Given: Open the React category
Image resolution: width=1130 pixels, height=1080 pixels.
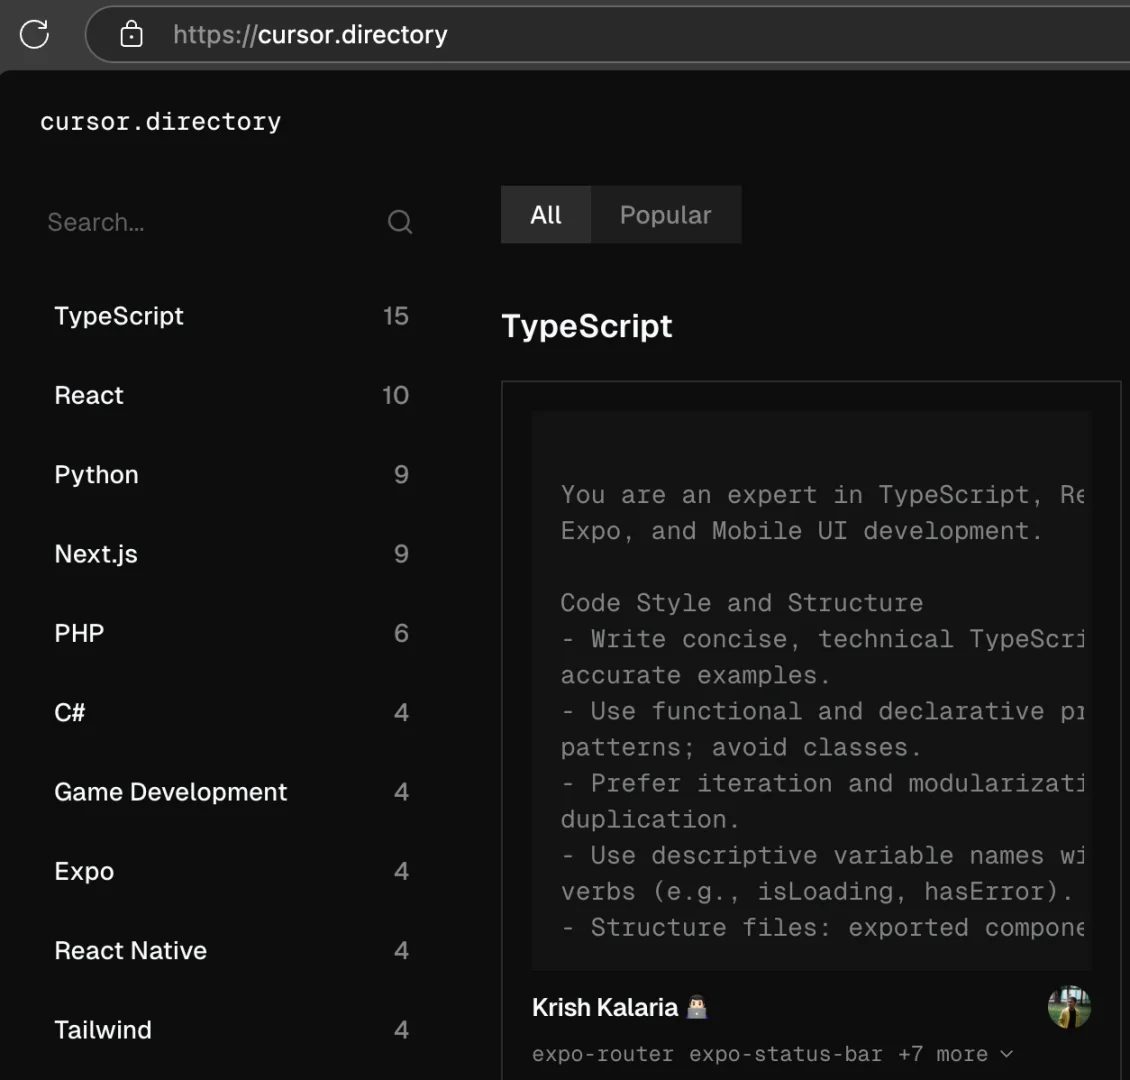Looking at the screenshot, I should 89,395.
